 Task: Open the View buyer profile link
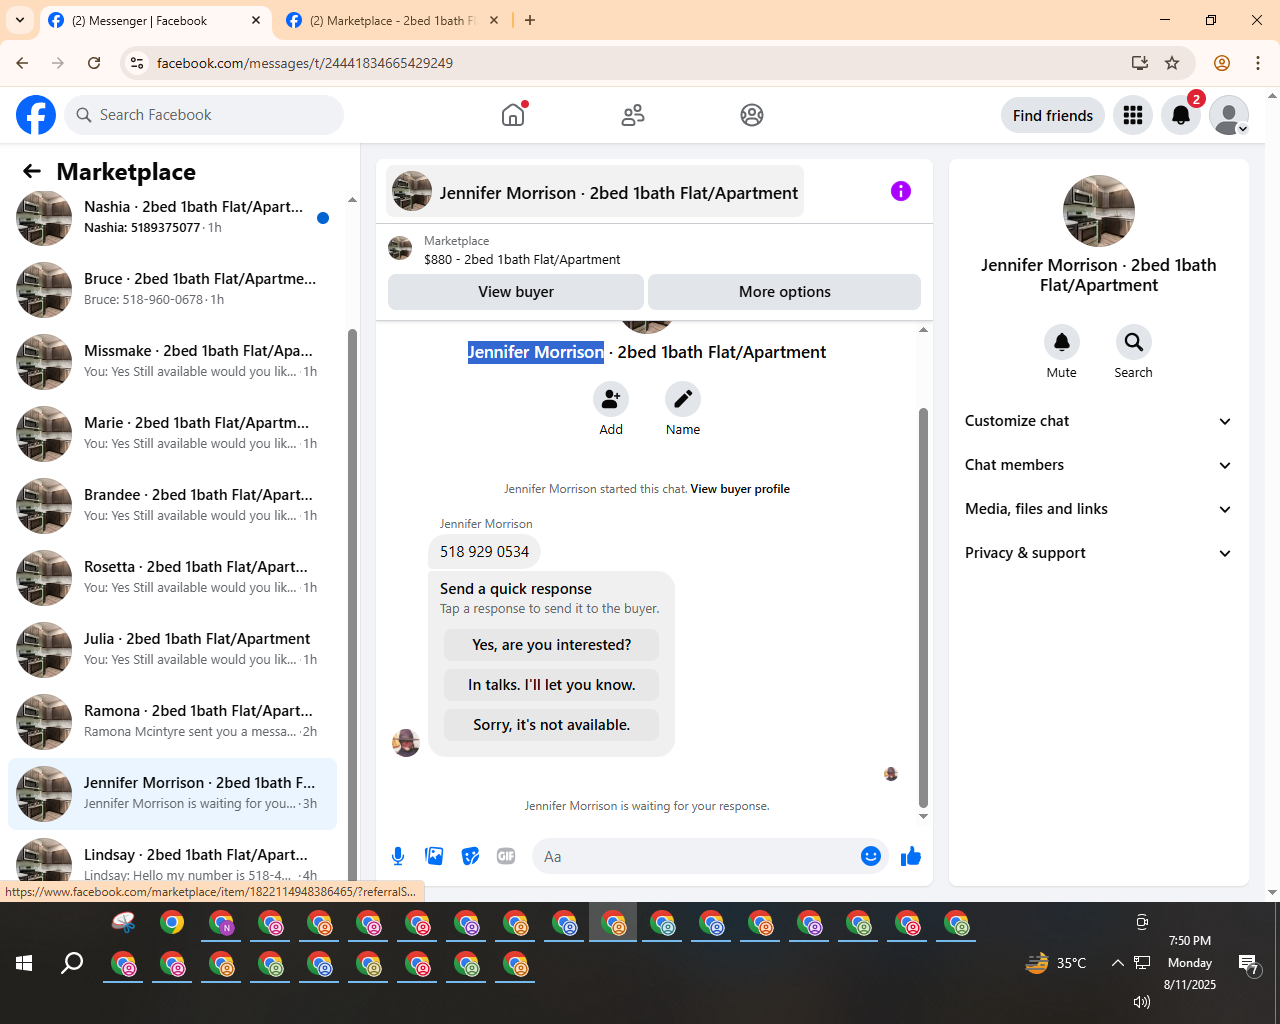point(740,489)
